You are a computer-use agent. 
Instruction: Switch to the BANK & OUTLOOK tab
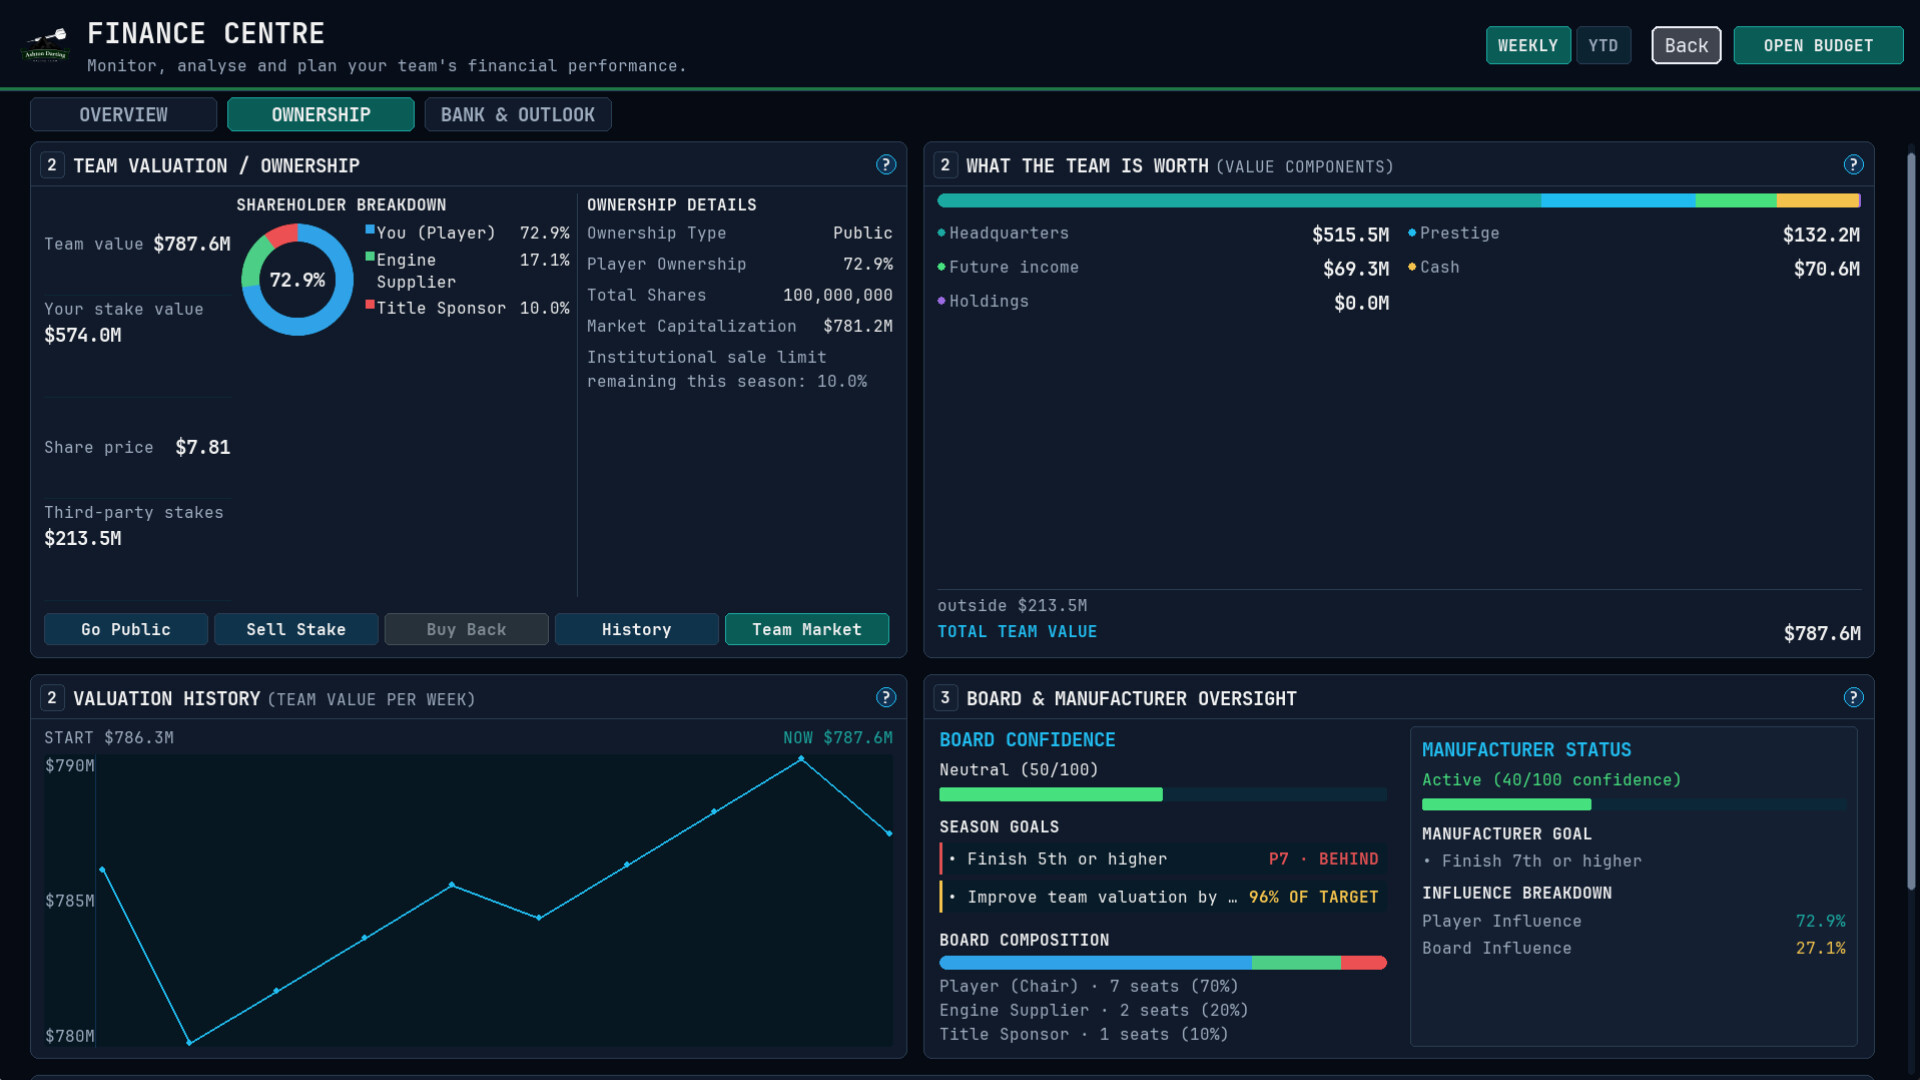tap(518, 115)
